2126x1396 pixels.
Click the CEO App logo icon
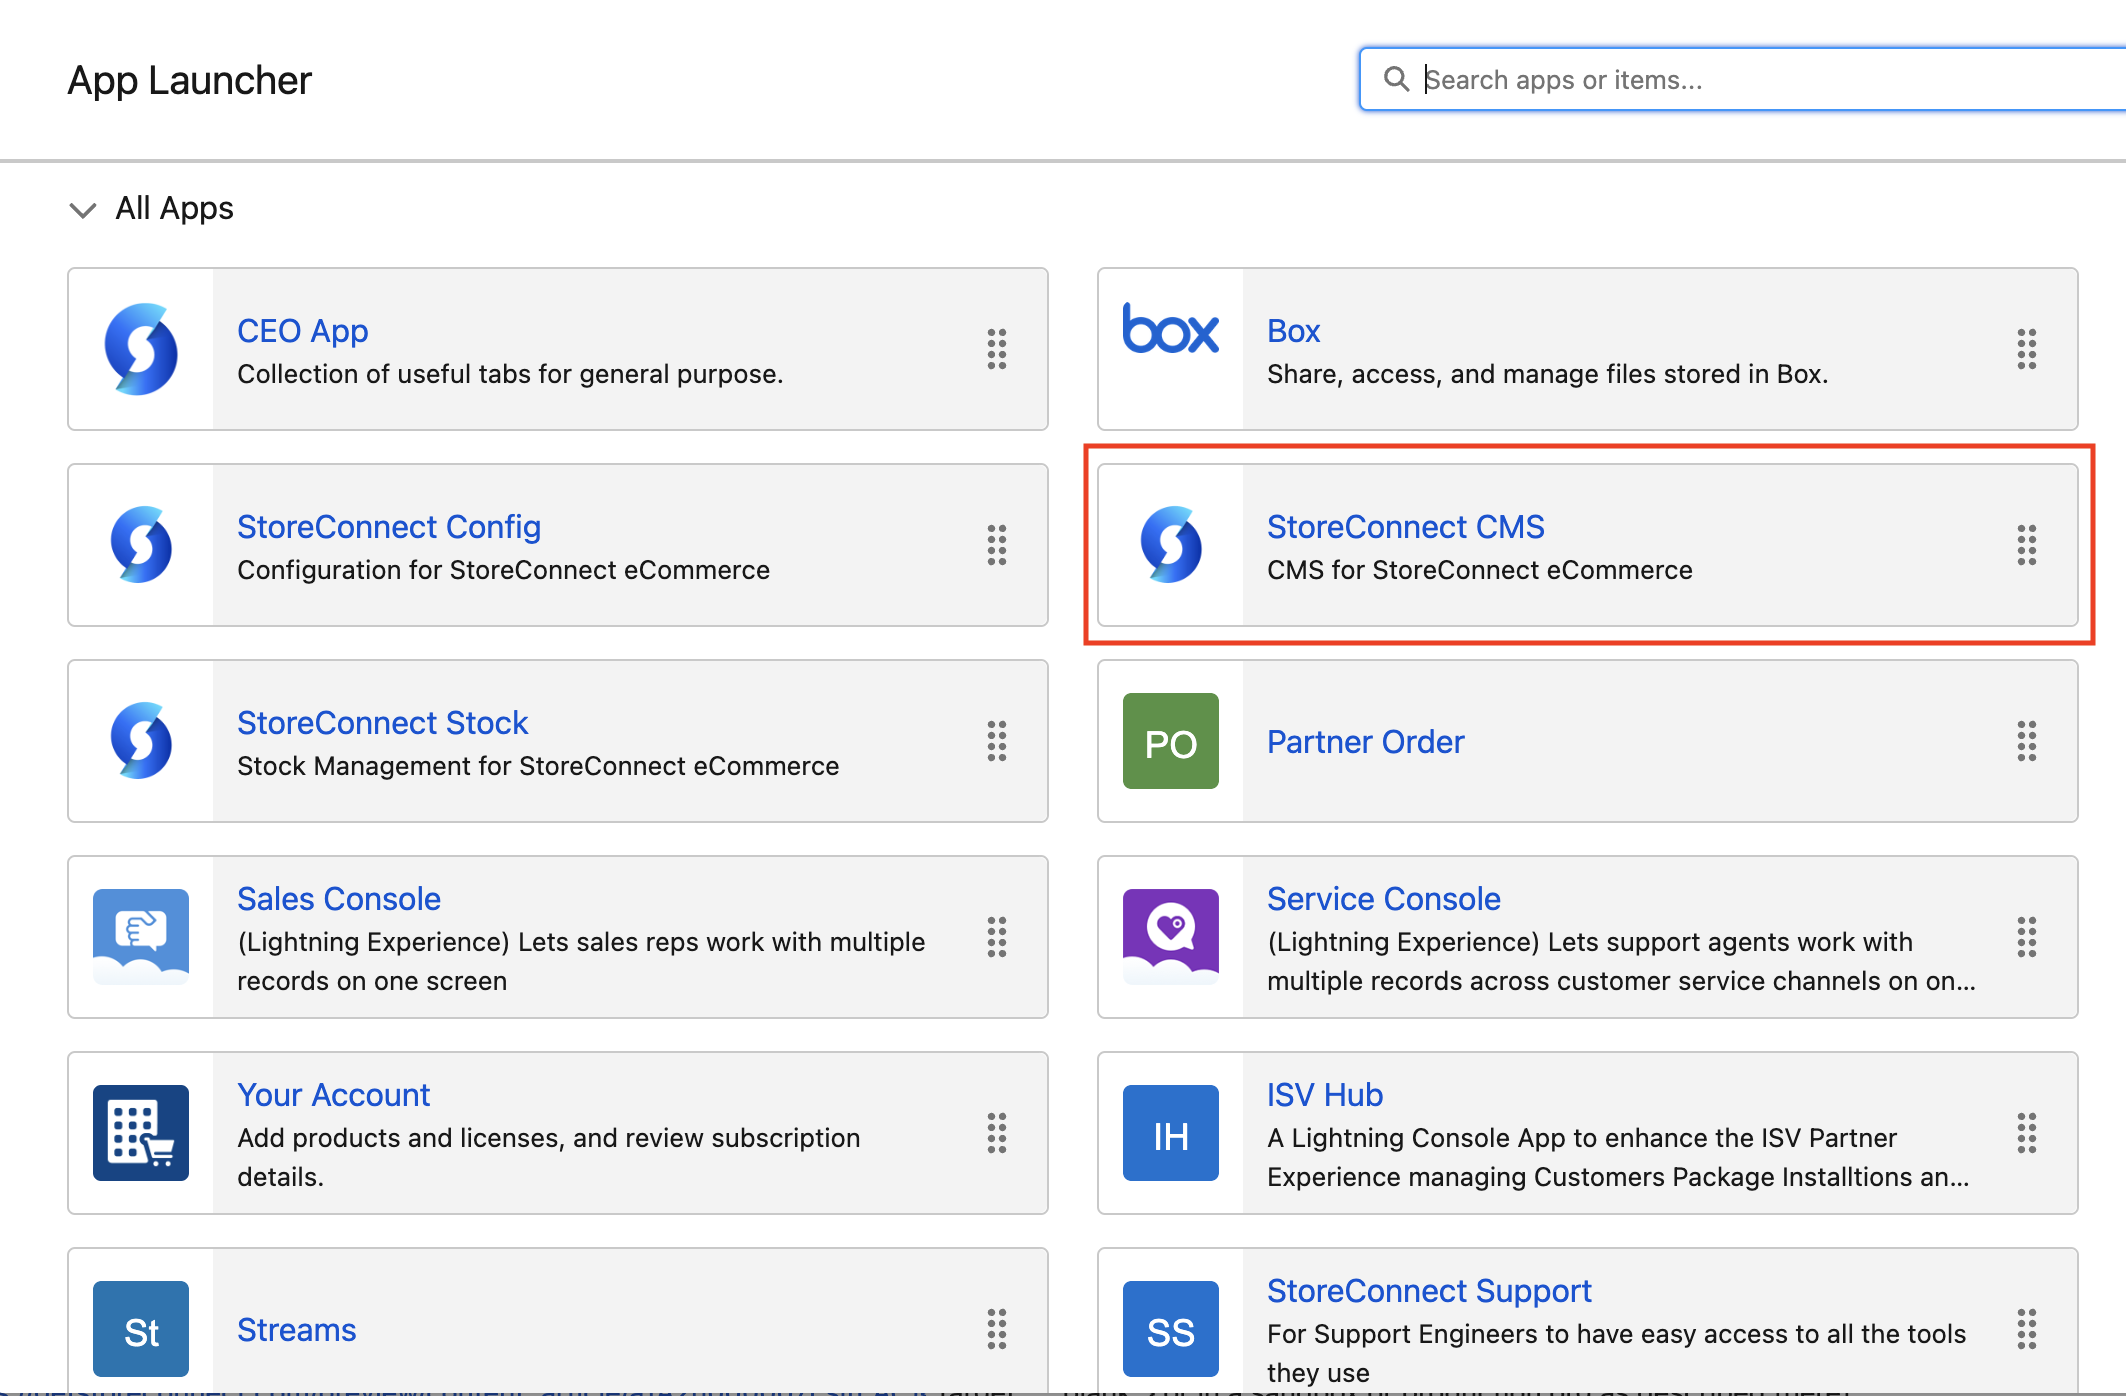(141, 349)
